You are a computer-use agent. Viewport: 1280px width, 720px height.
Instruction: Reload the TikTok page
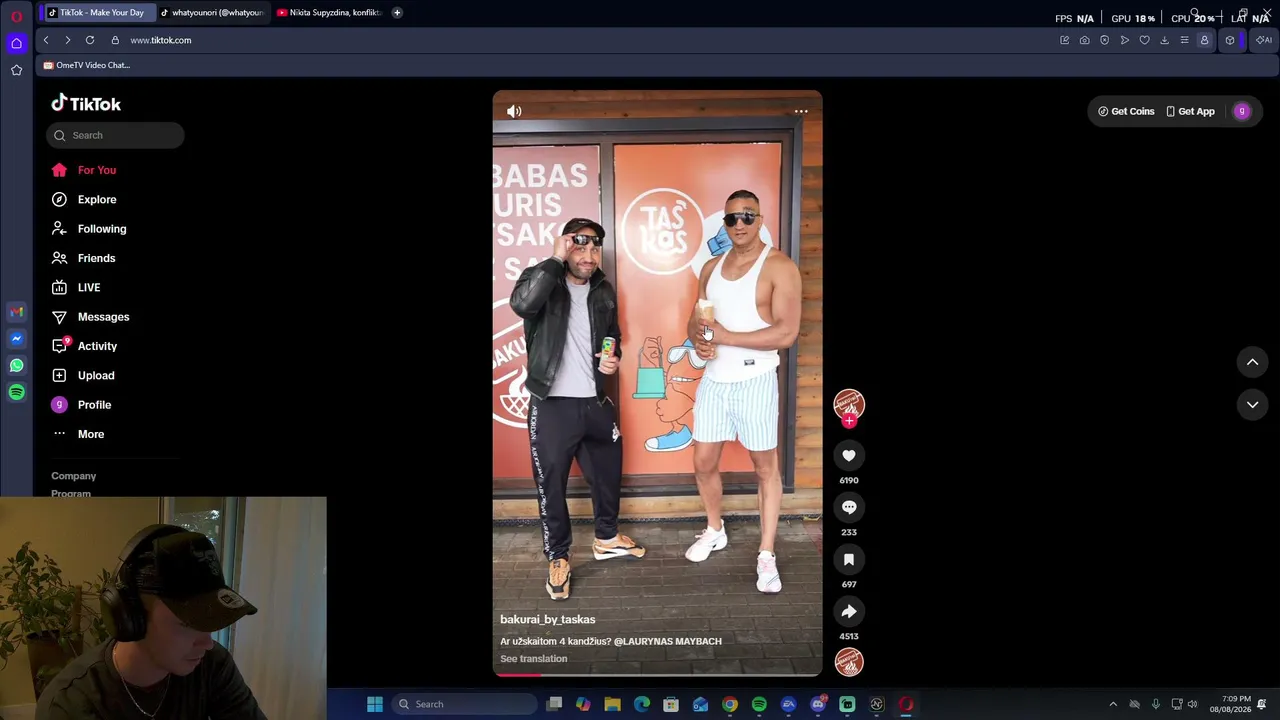90,40
